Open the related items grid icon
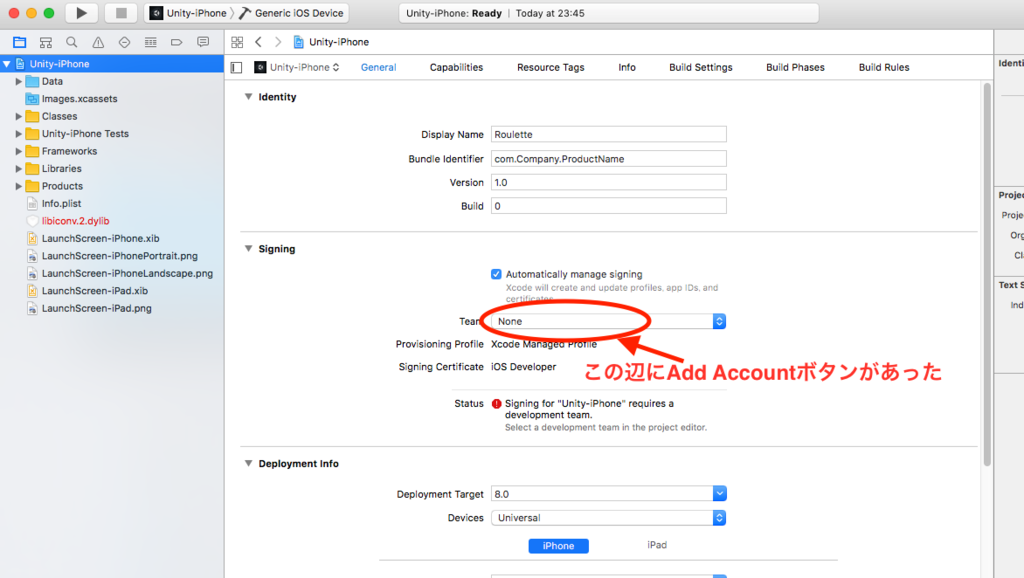This screenshot has height=578, width=1024. [237, 42]
